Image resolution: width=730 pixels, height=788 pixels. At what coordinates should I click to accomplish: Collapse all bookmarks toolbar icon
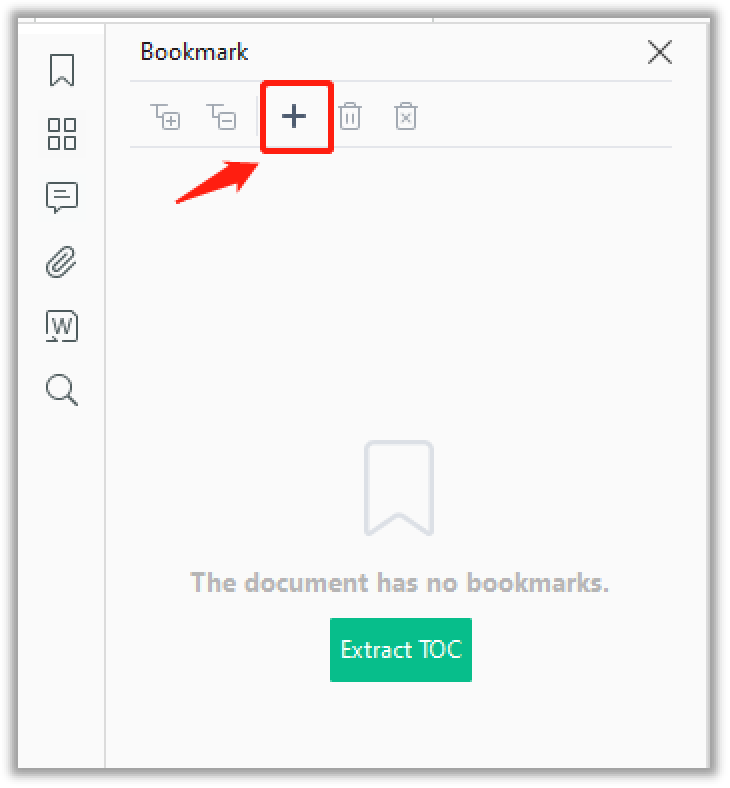point(222,117)
